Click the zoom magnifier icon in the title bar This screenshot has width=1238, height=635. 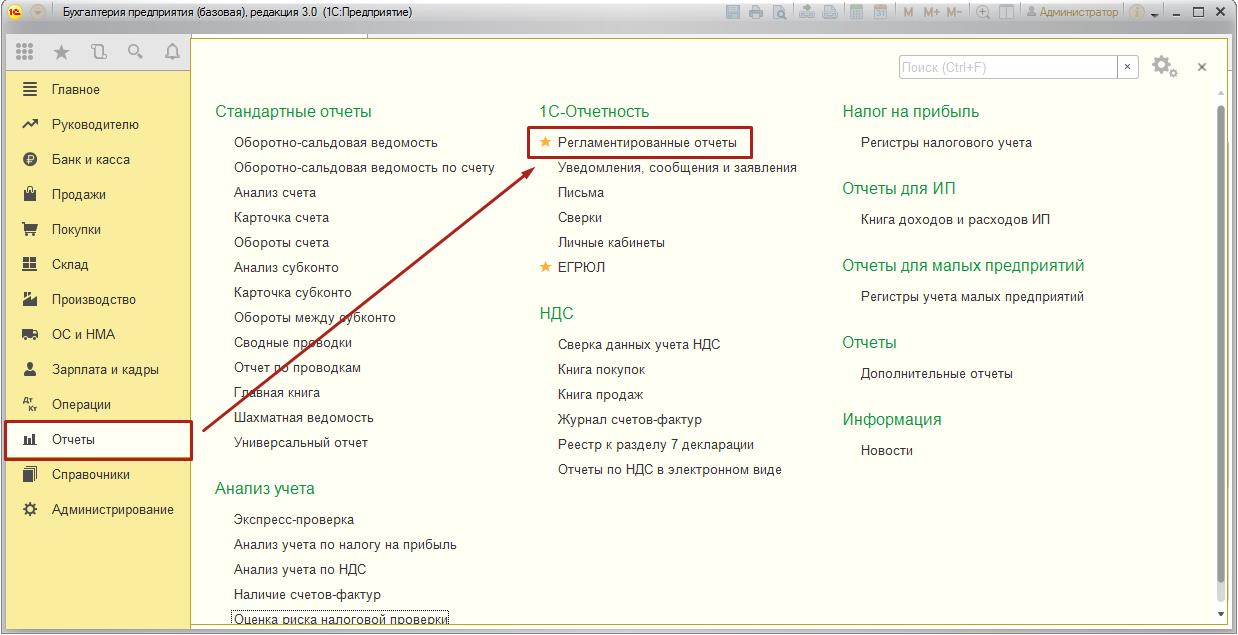click(x=983, y=12)
